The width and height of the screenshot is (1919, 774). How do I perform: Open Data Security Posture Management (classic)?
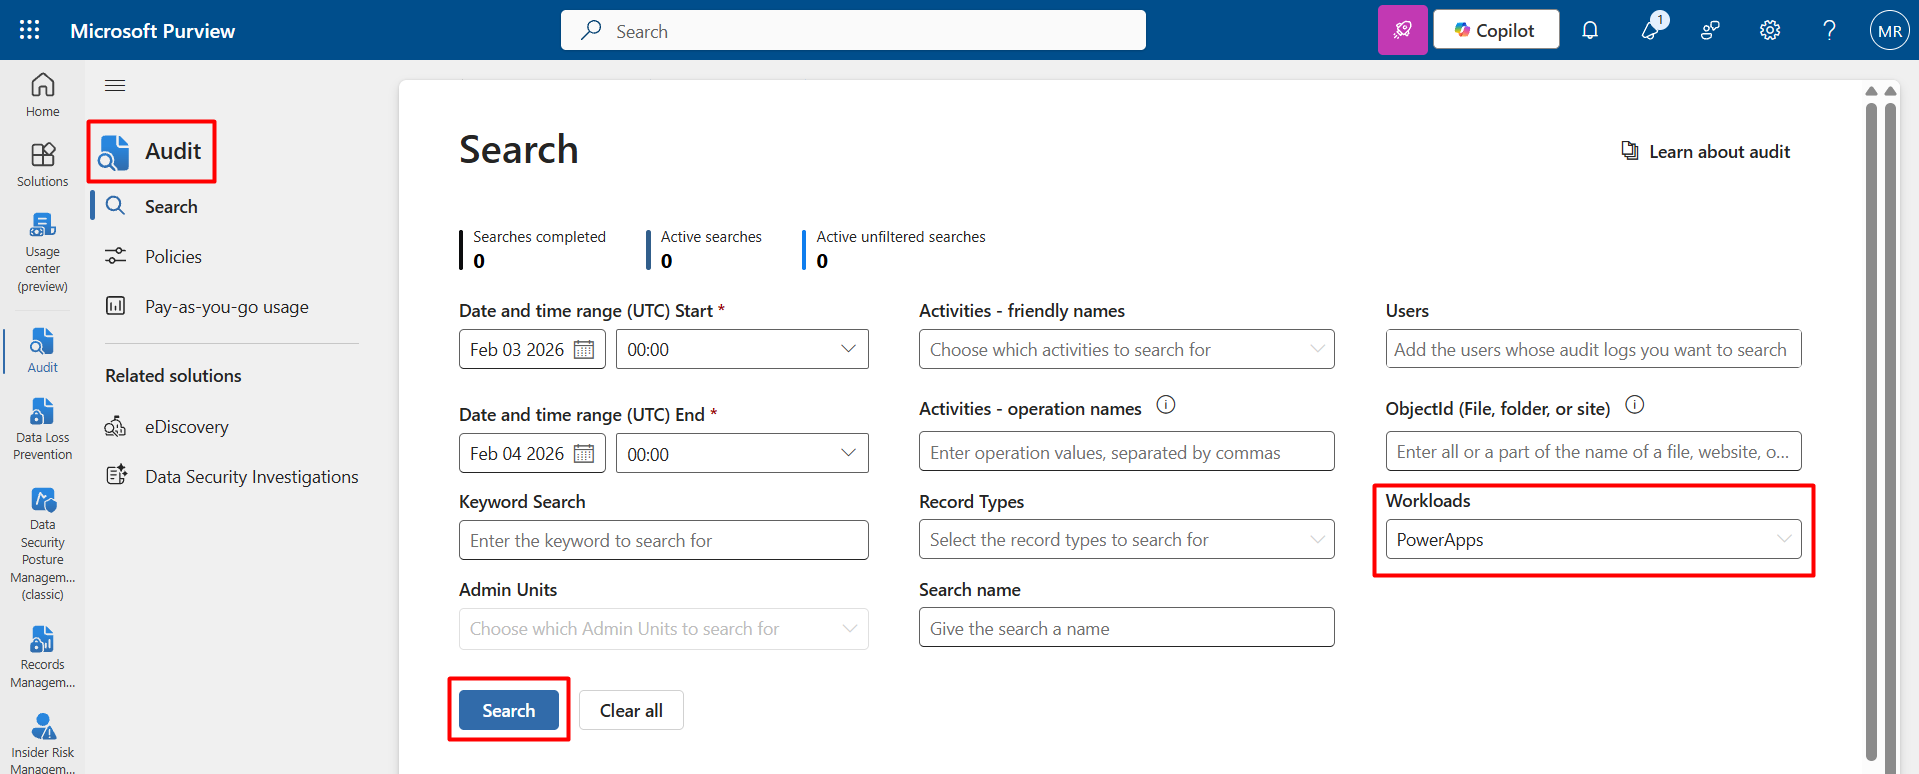pyautogui.click(x=42, y=544)
